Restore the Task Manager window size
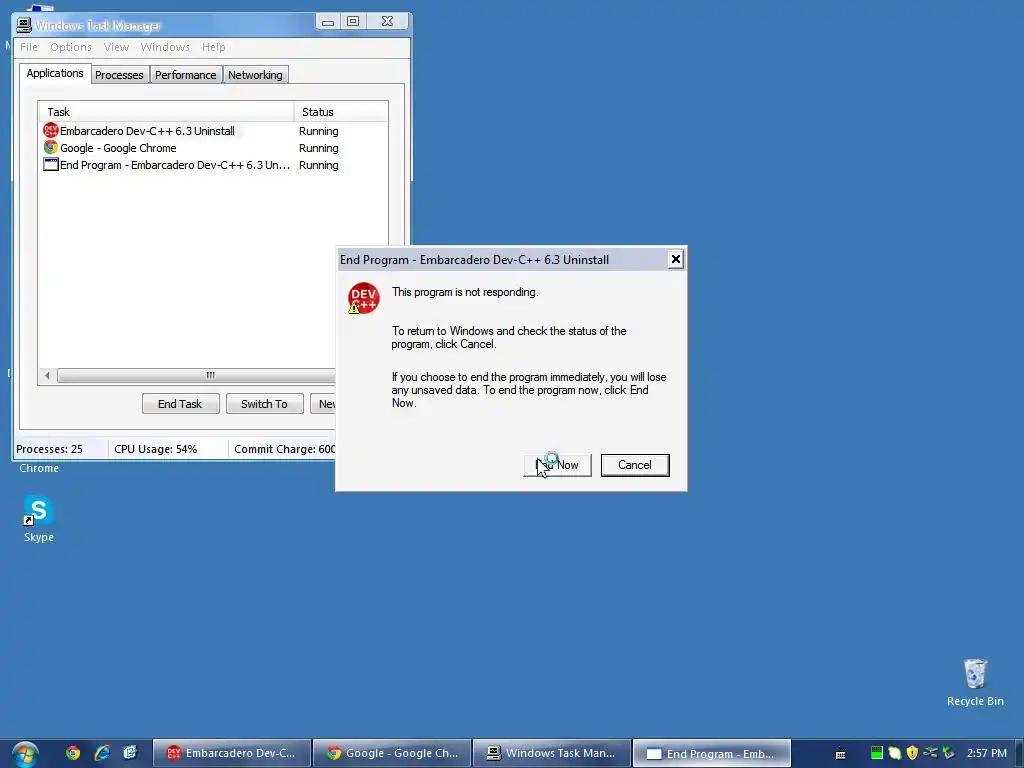 click(x=353, y=22)
